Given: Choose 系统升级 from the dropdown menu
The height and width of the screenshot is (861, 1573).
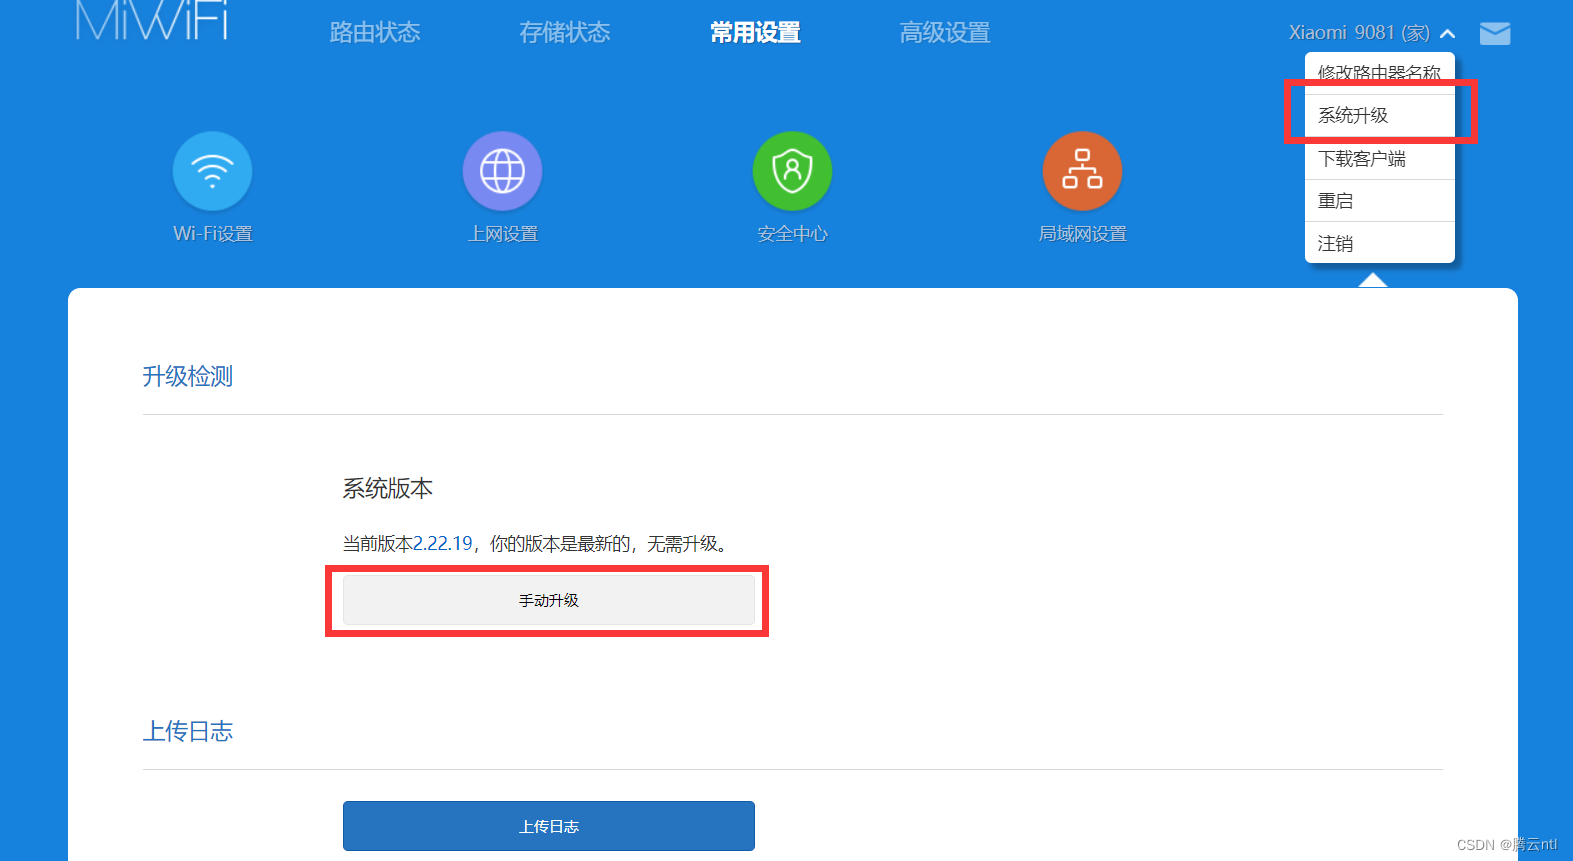Looking at the screenshot, I should 1379,115.
